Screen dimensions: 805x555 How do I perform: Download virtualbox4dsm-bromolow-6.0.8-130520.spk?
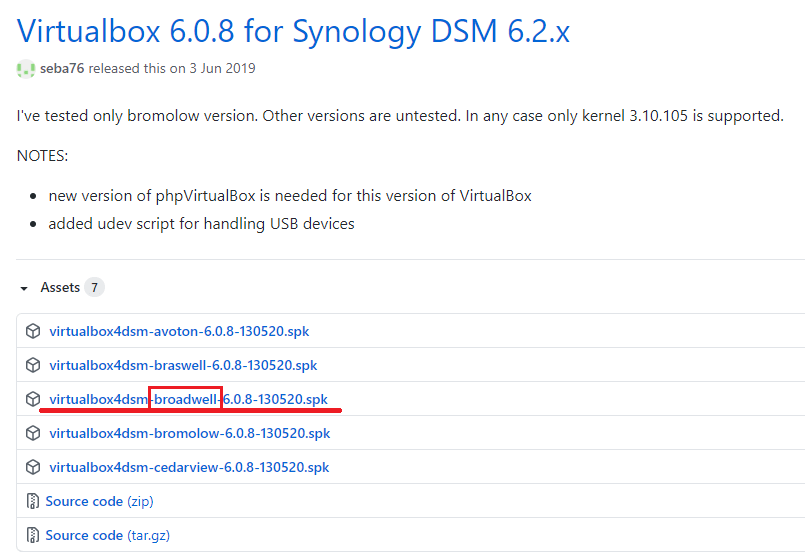[189, 433]
